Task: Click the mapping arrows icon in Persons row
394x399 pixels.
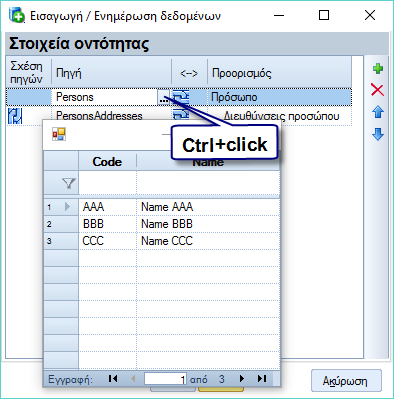Action: coord(181,97)
